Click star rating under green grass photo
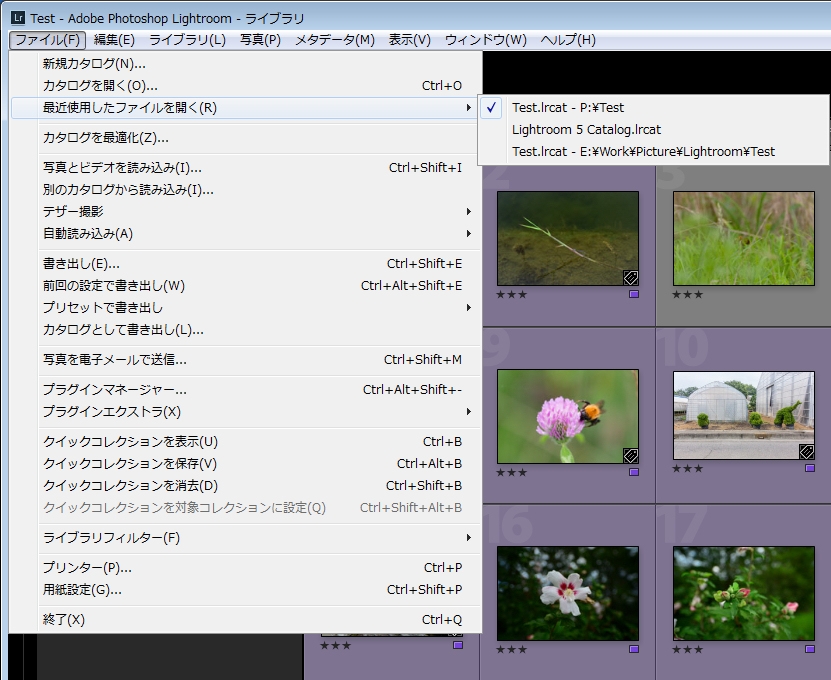This screenshot has height=680, width=831. point(688,294)
